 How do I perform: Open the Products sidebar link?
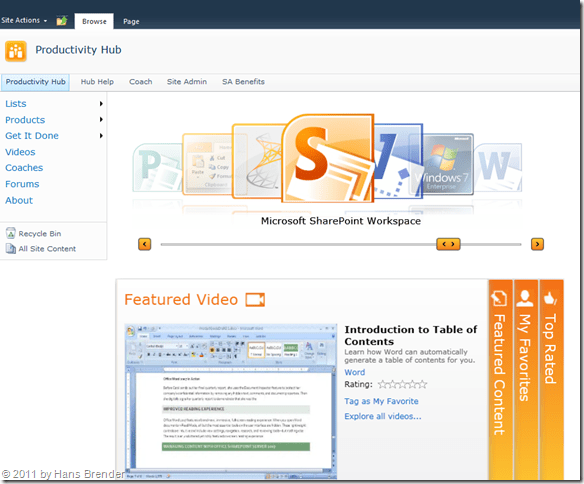pyautogui.click(x=25, y=120)
